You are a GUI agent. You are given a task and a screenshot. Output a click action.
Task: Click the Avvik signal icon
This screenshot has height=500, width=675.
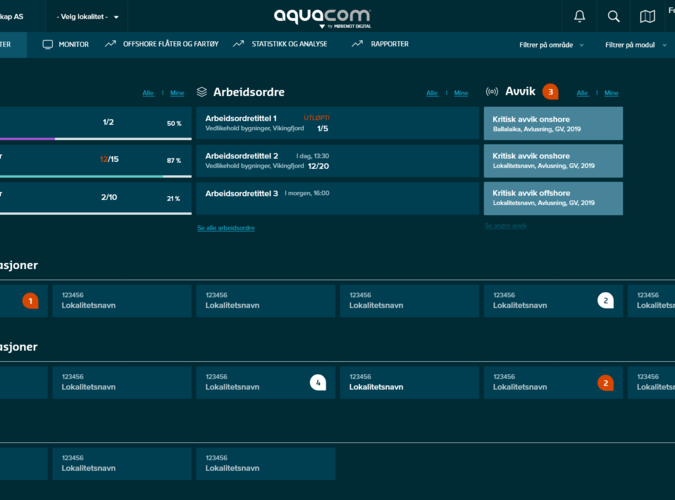click(492, 91)
